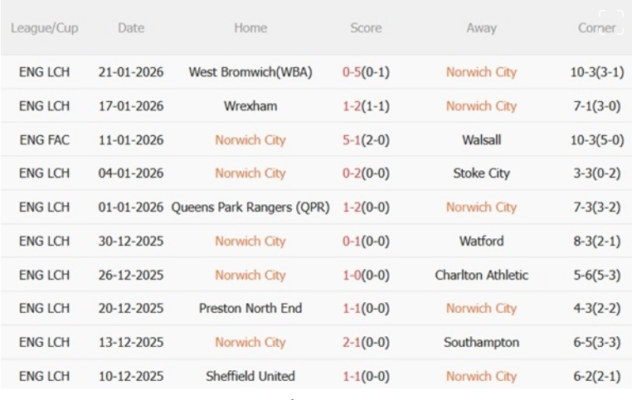Viewport: 632px width, 400px height.
Task: Select Walsall in the Away column
Action: pyautogui.click(x=481, y=140)
